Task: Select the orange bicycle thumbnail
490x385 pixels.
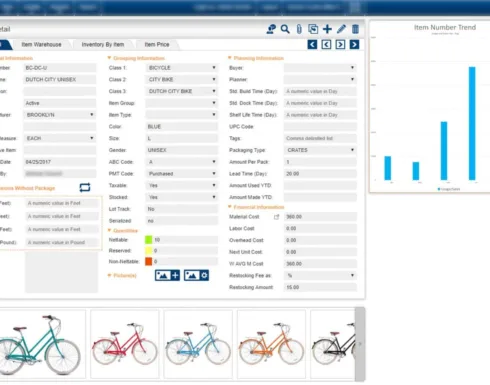Action: click(x=271, y=344)
